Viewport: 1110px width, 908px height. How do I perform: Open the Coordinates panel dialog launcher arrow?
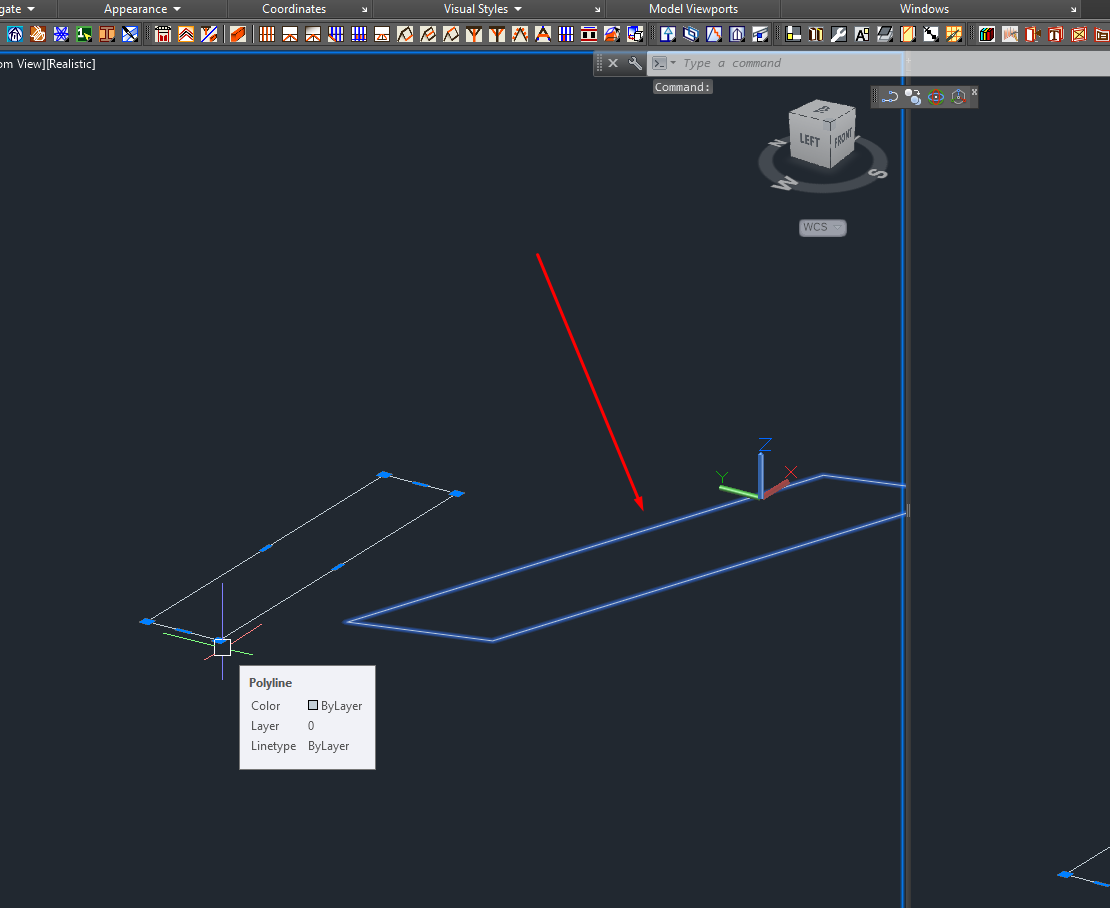[365, 10]
